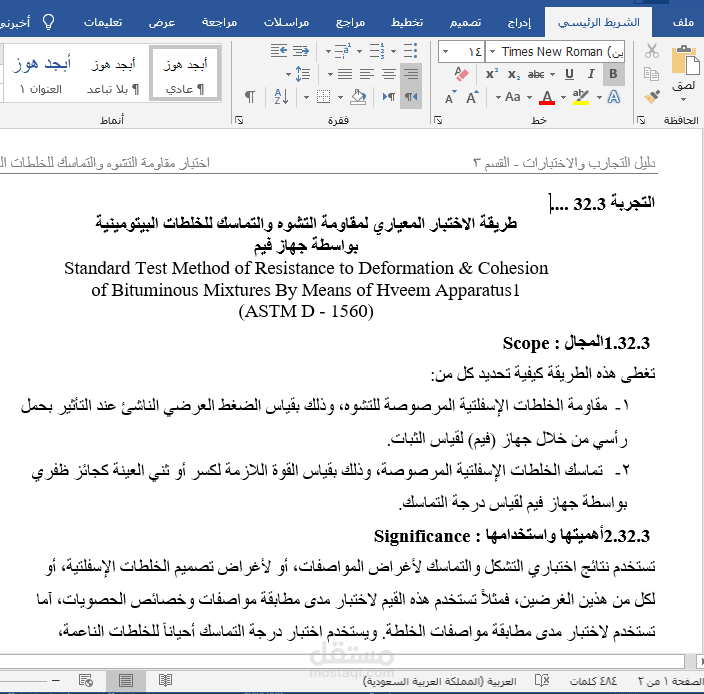This screenshot has width=704, height=694.
Task: Activate the Format Painter brush
Action: tap(651, 97)
